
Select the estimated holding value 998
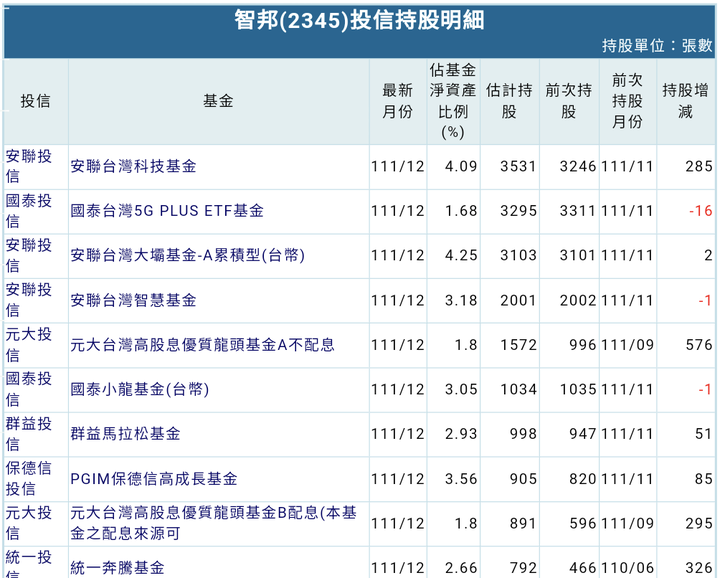click(x=523, y=434)
